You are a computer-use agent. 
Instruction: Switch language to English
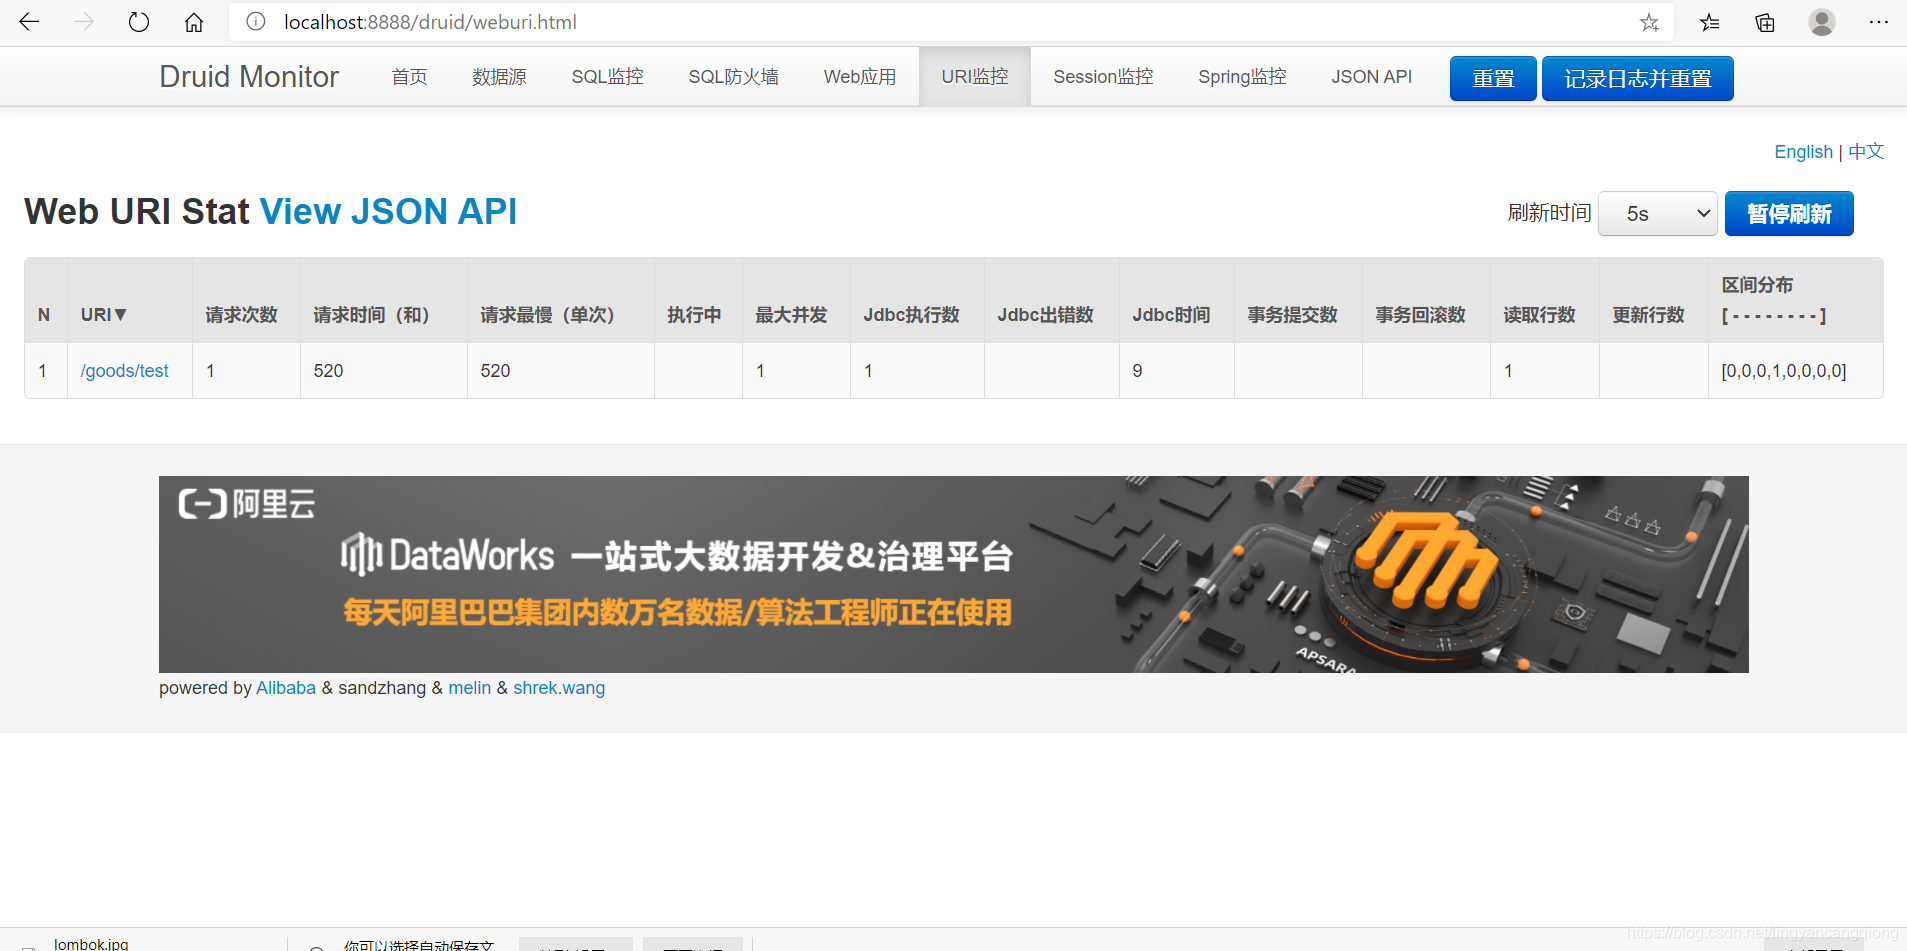(1803, 152)
